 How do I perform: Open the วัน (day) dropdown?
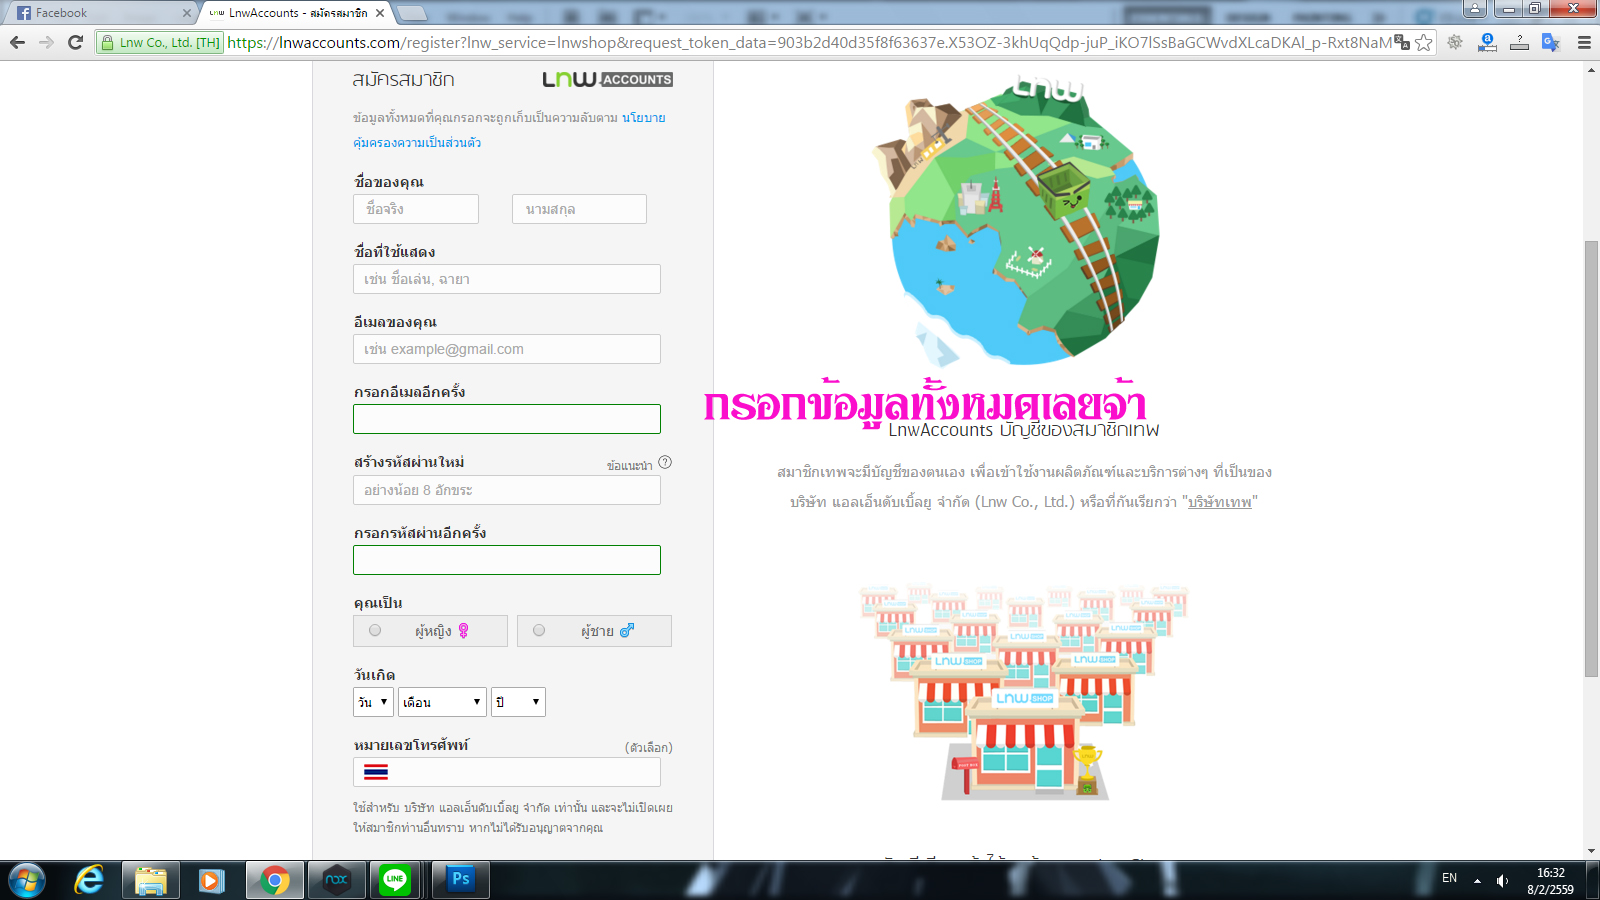click(372, 702)
